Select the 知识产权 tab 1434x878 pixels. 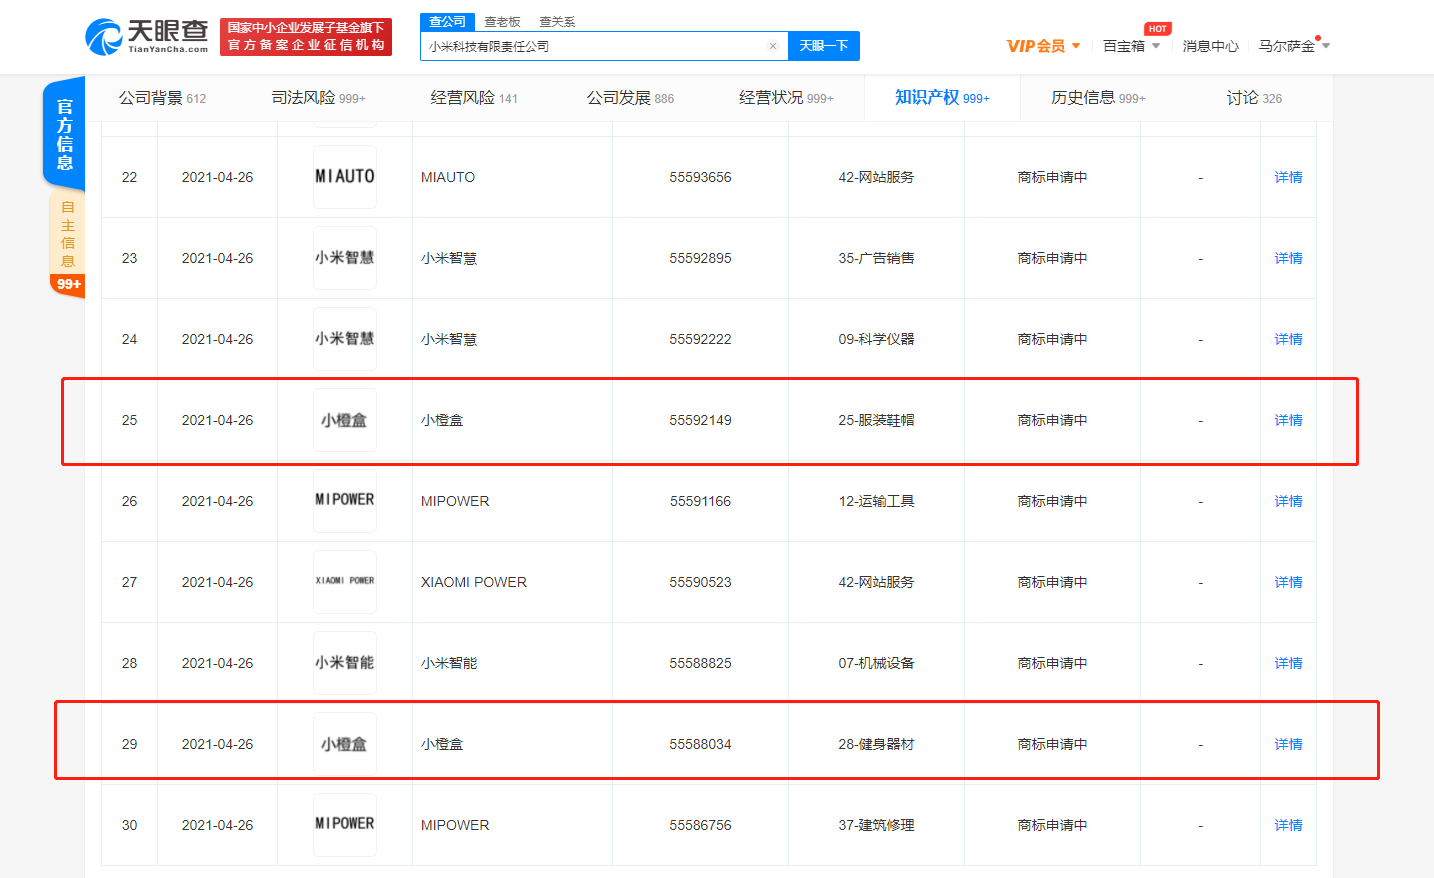click(942, 98)
